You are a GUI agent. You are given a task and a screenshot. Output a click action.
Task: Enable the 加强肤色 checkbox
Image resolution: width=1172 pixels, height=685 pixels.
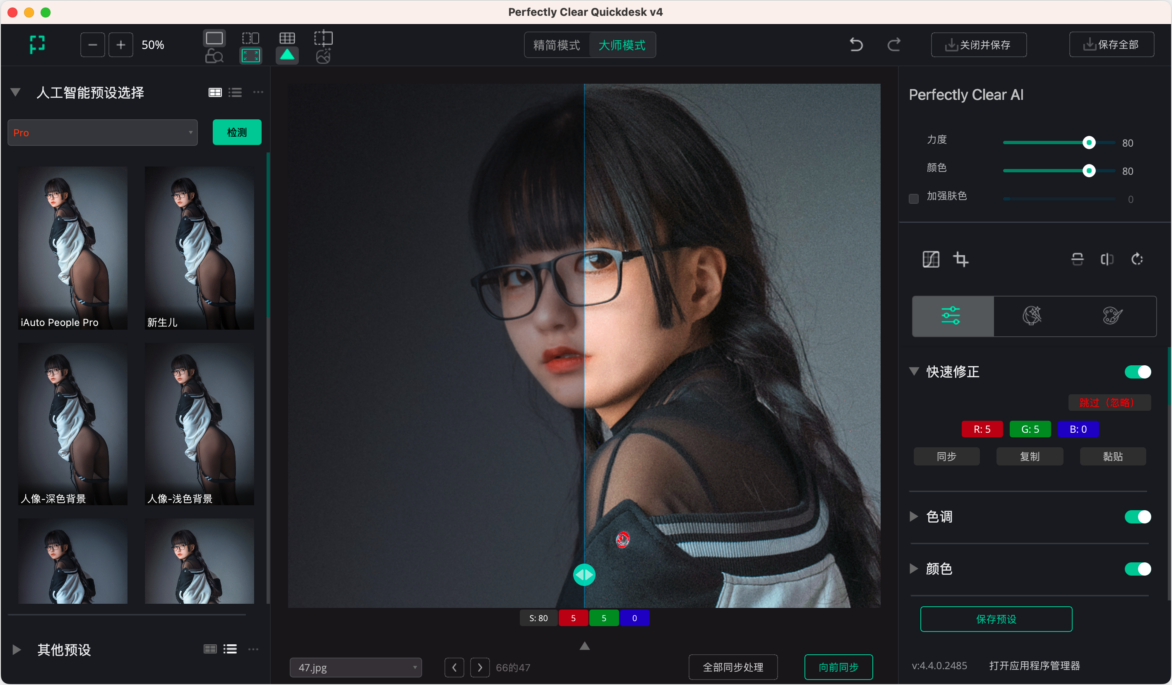(913, 198)
